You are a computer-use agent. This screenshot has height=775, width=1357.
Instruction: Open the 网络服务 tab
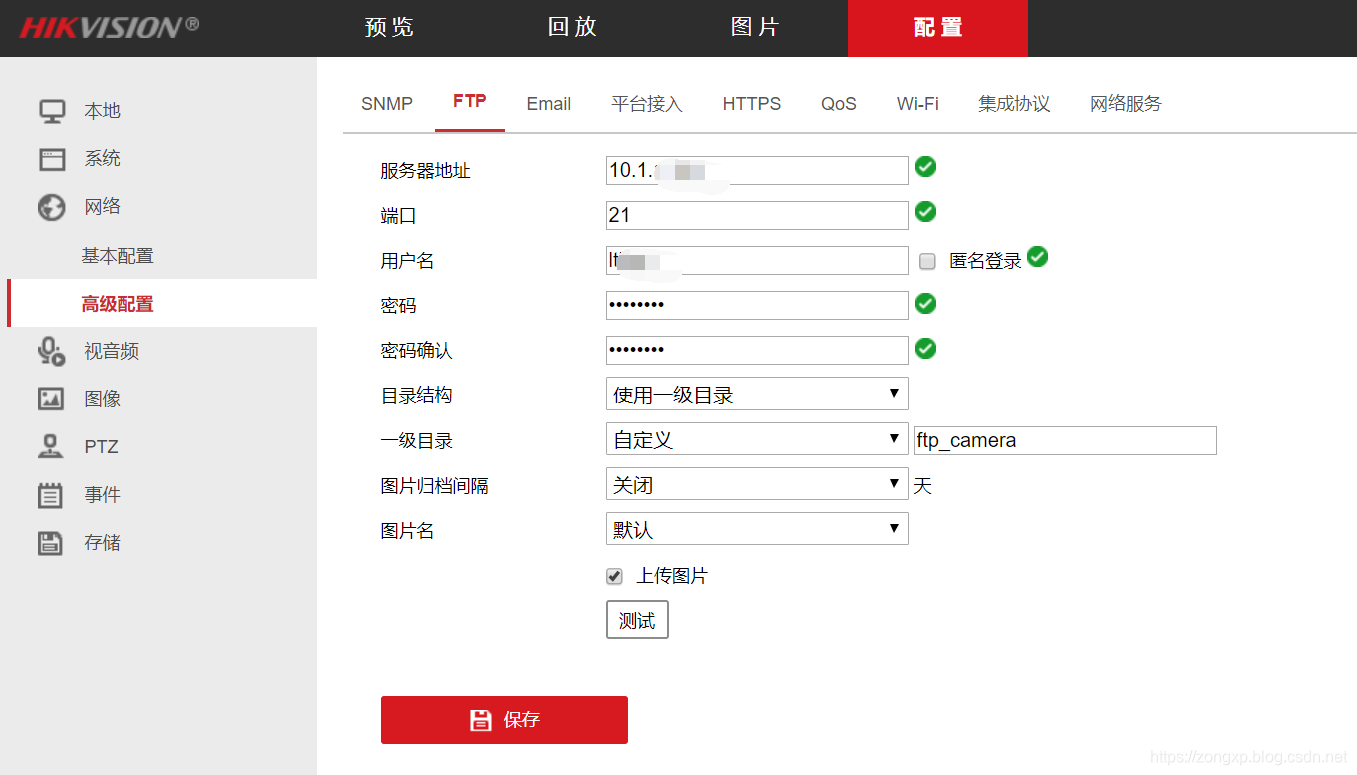tap(1126, 104)
